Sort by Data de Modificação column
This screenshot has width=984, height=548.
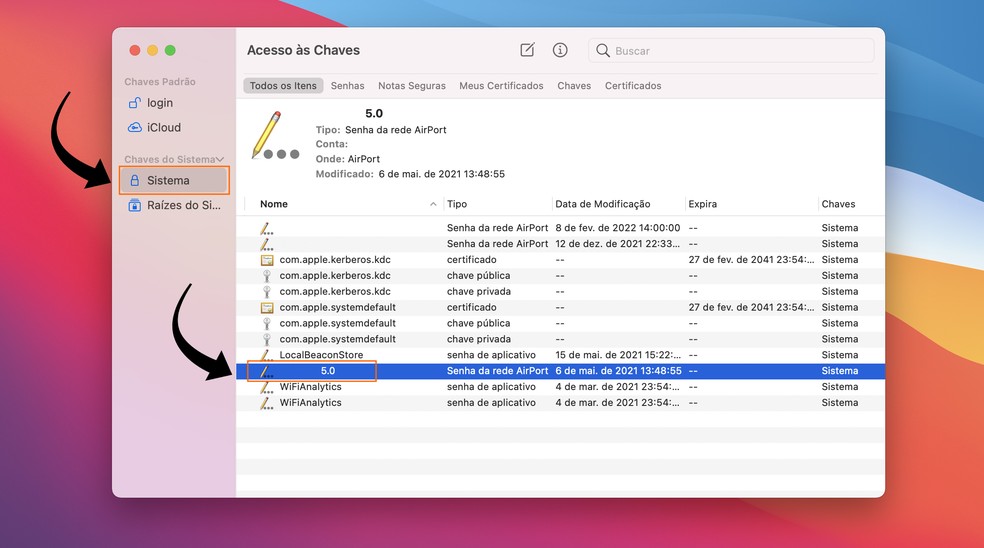[602, 204]
